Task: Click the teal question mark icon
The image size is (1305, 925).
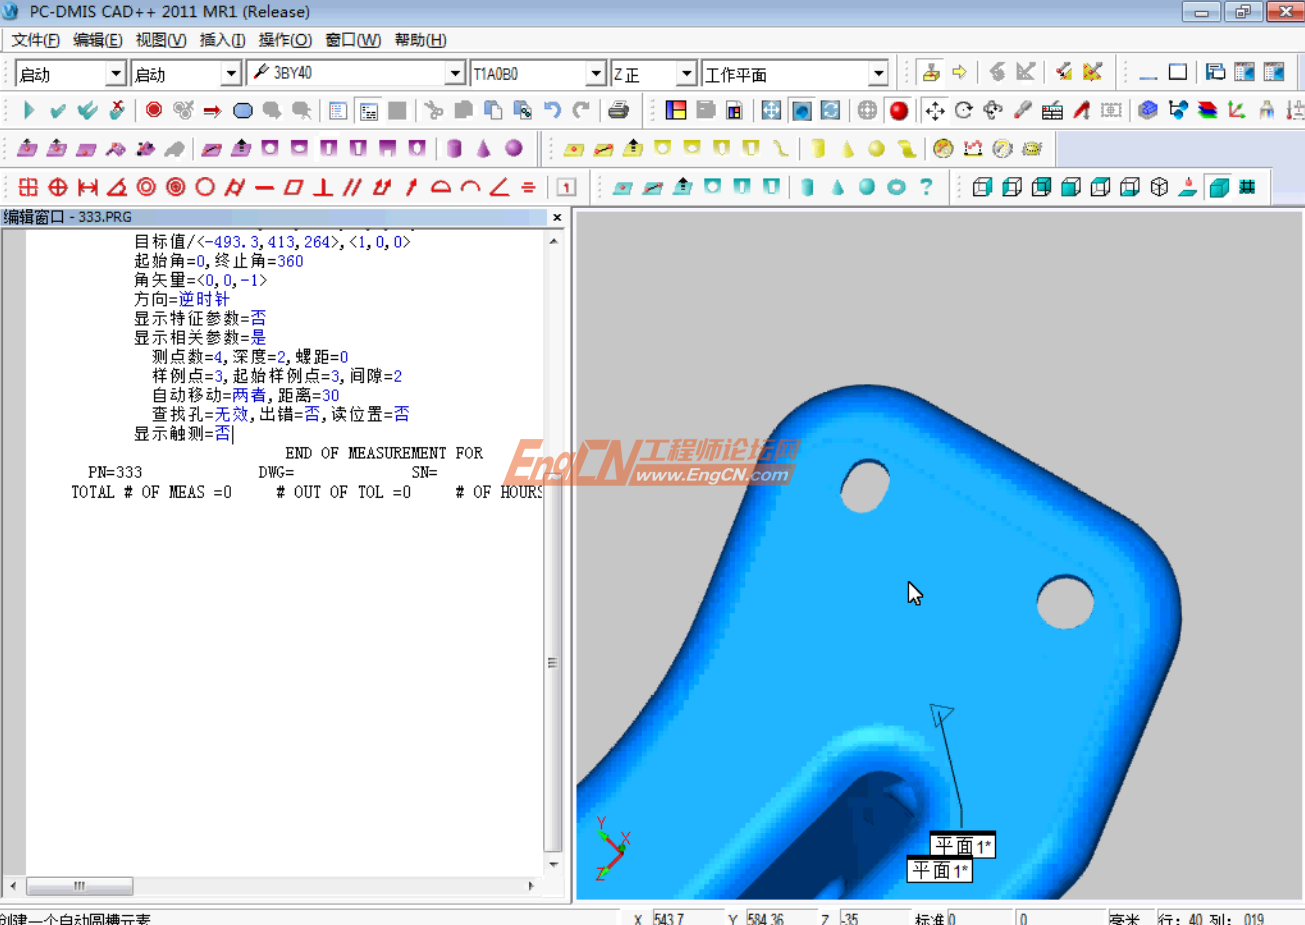Action: pos(926,187)
